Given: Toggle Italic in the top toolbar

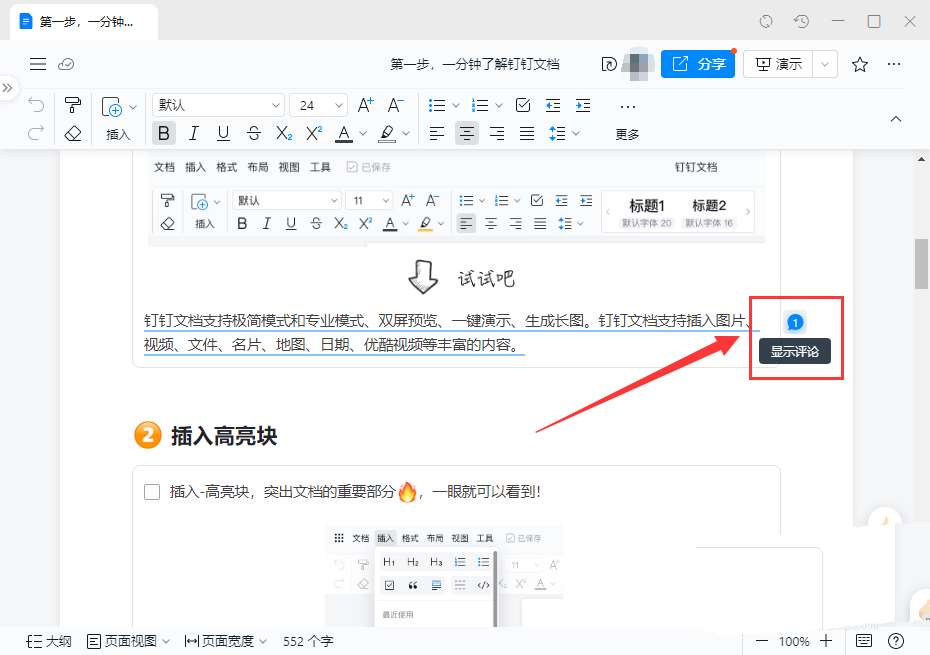Looking at the screenshot, I should point(193,133).
